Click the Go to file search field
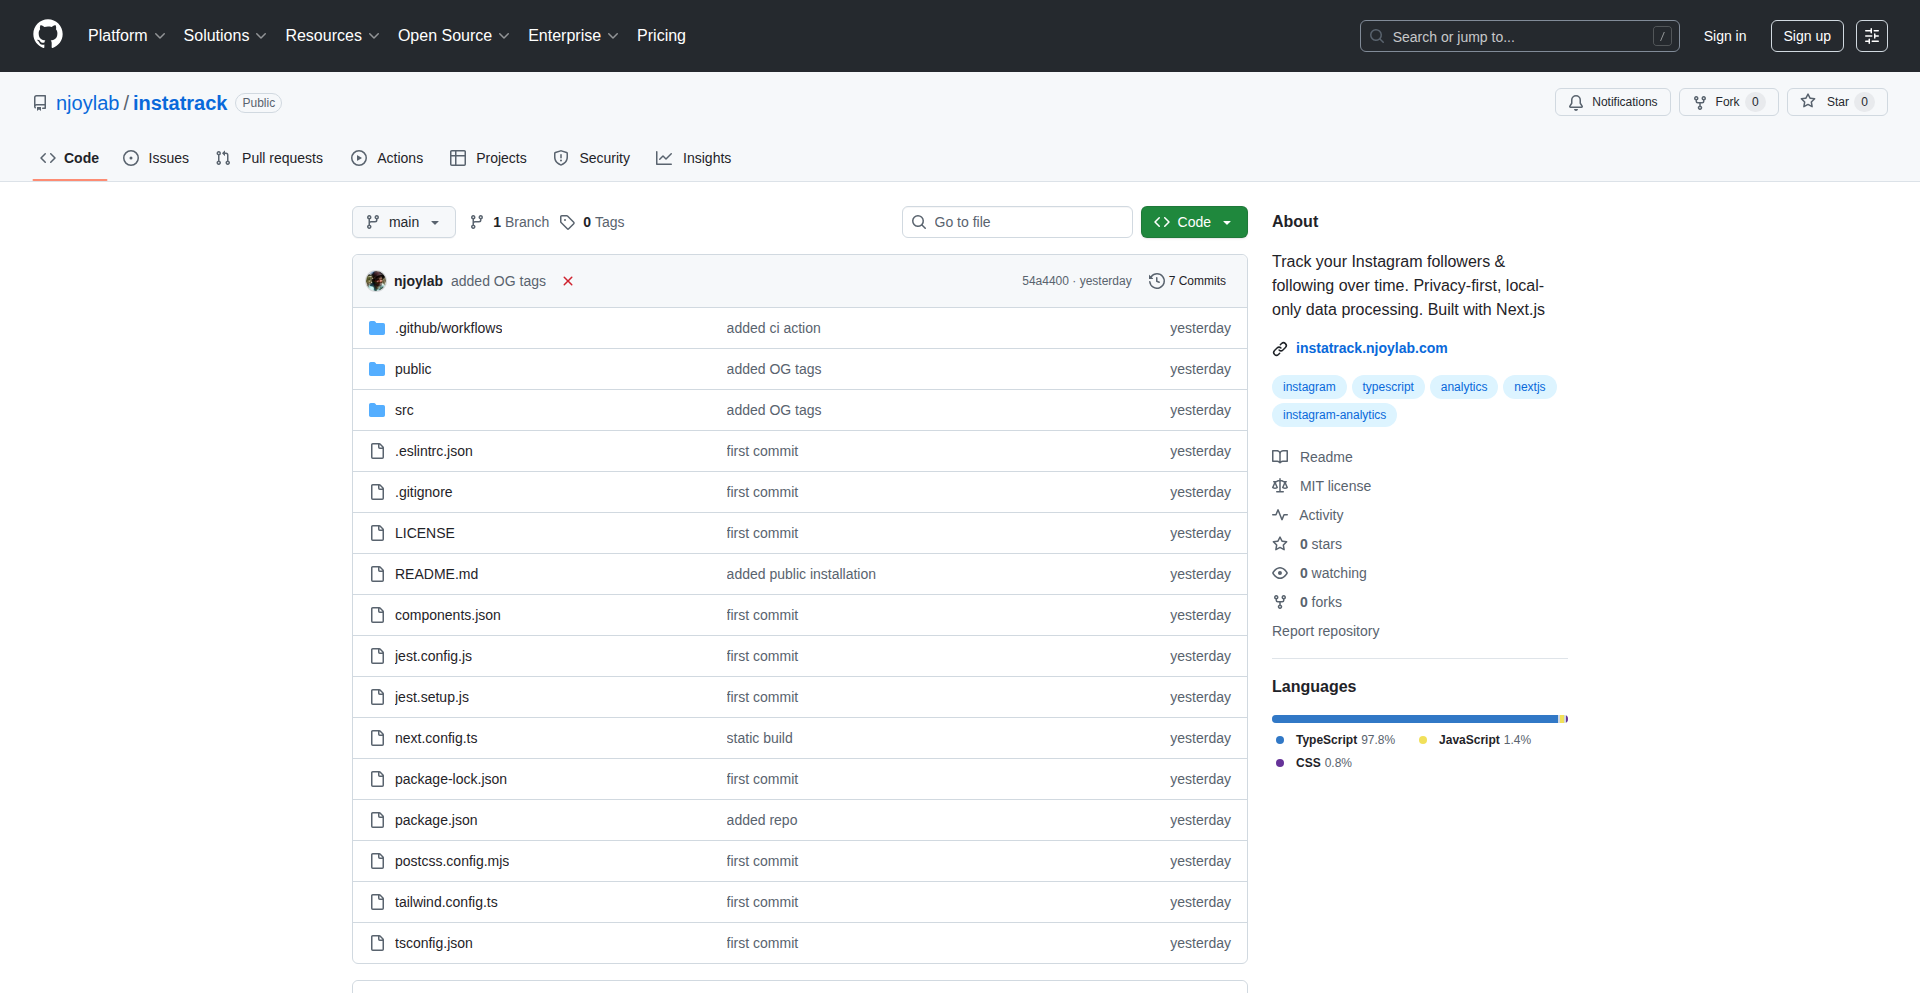This screenshot has height=993, width=1920. pyautogui.click(x=1017, y=222)
